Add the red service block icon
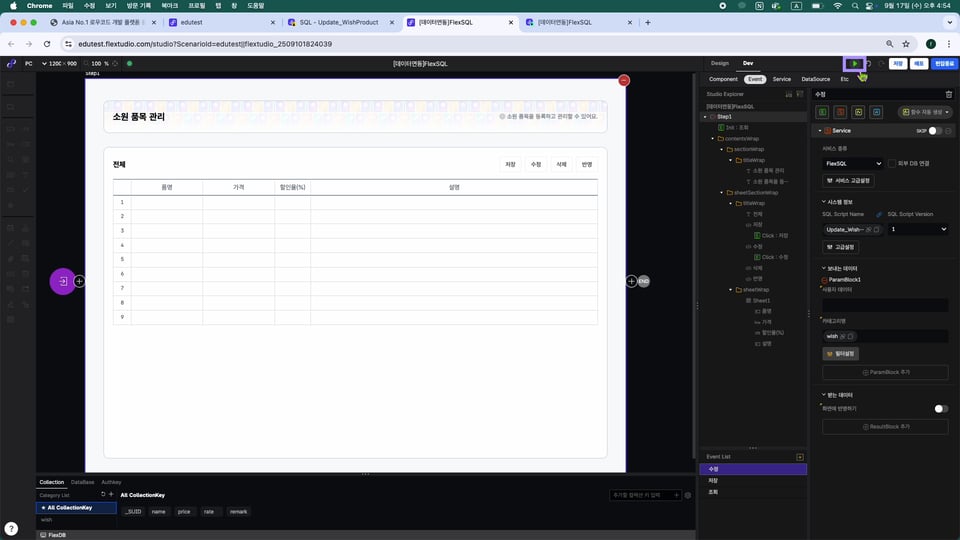 point(840,112)
